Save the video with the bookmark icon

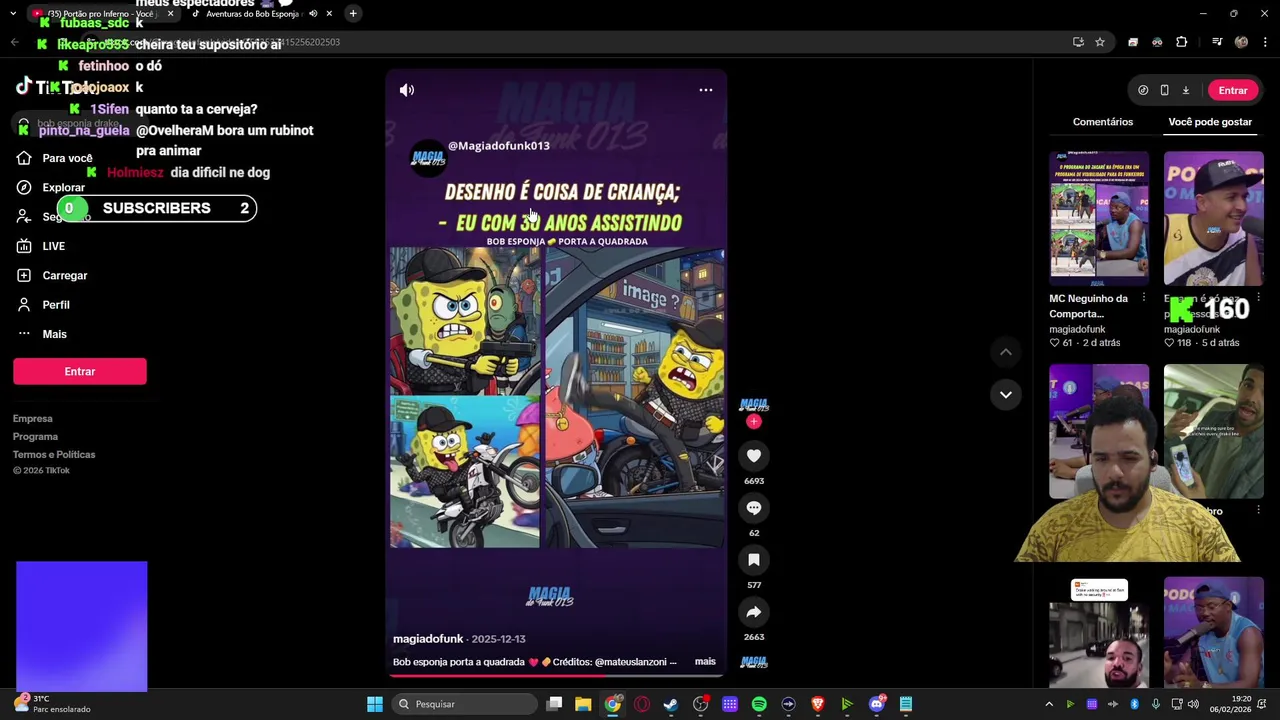(754, 560)
